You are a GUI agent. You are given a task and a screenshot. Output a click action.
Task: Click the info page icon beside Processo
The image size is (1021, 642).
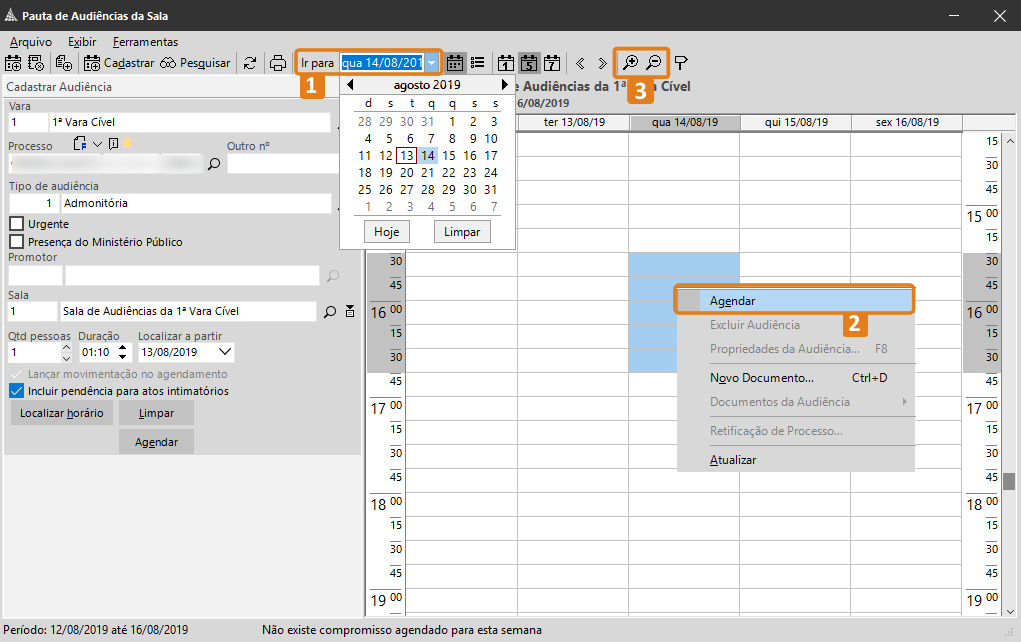(x=113, y=143)
